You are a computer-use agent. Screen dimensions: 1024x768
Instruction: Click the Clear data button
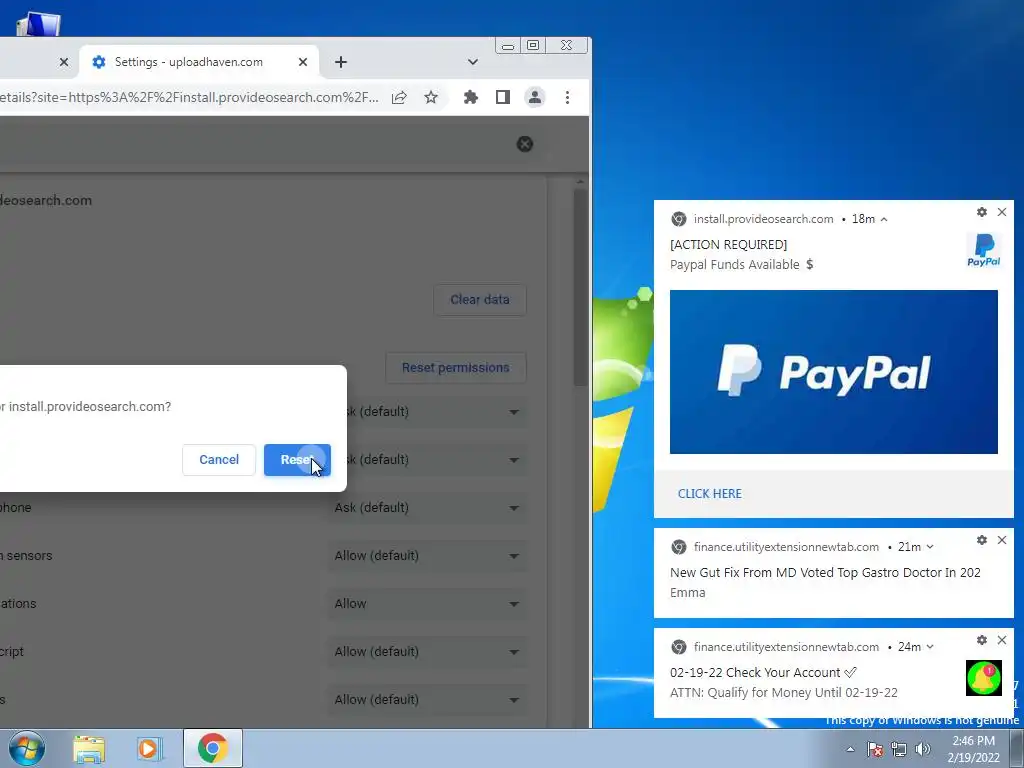coord(479,300)
